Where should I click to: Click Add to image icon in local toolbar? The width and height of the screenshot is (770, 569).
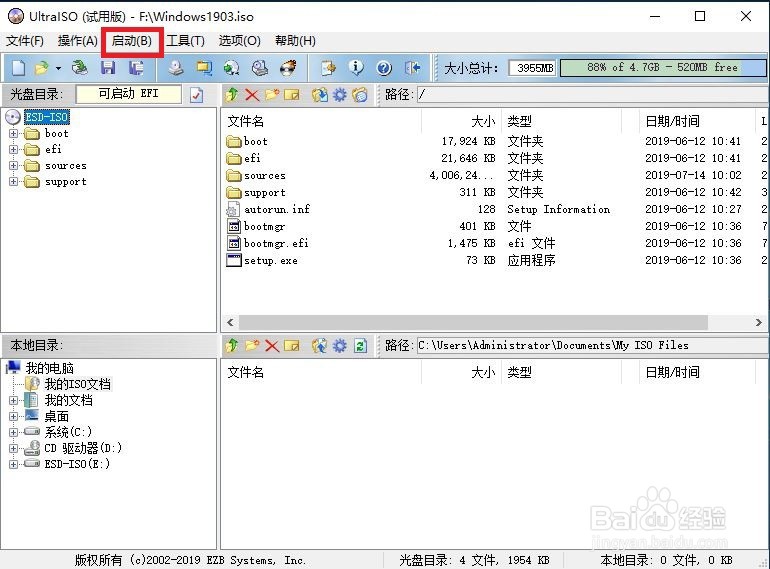(320, 346)
